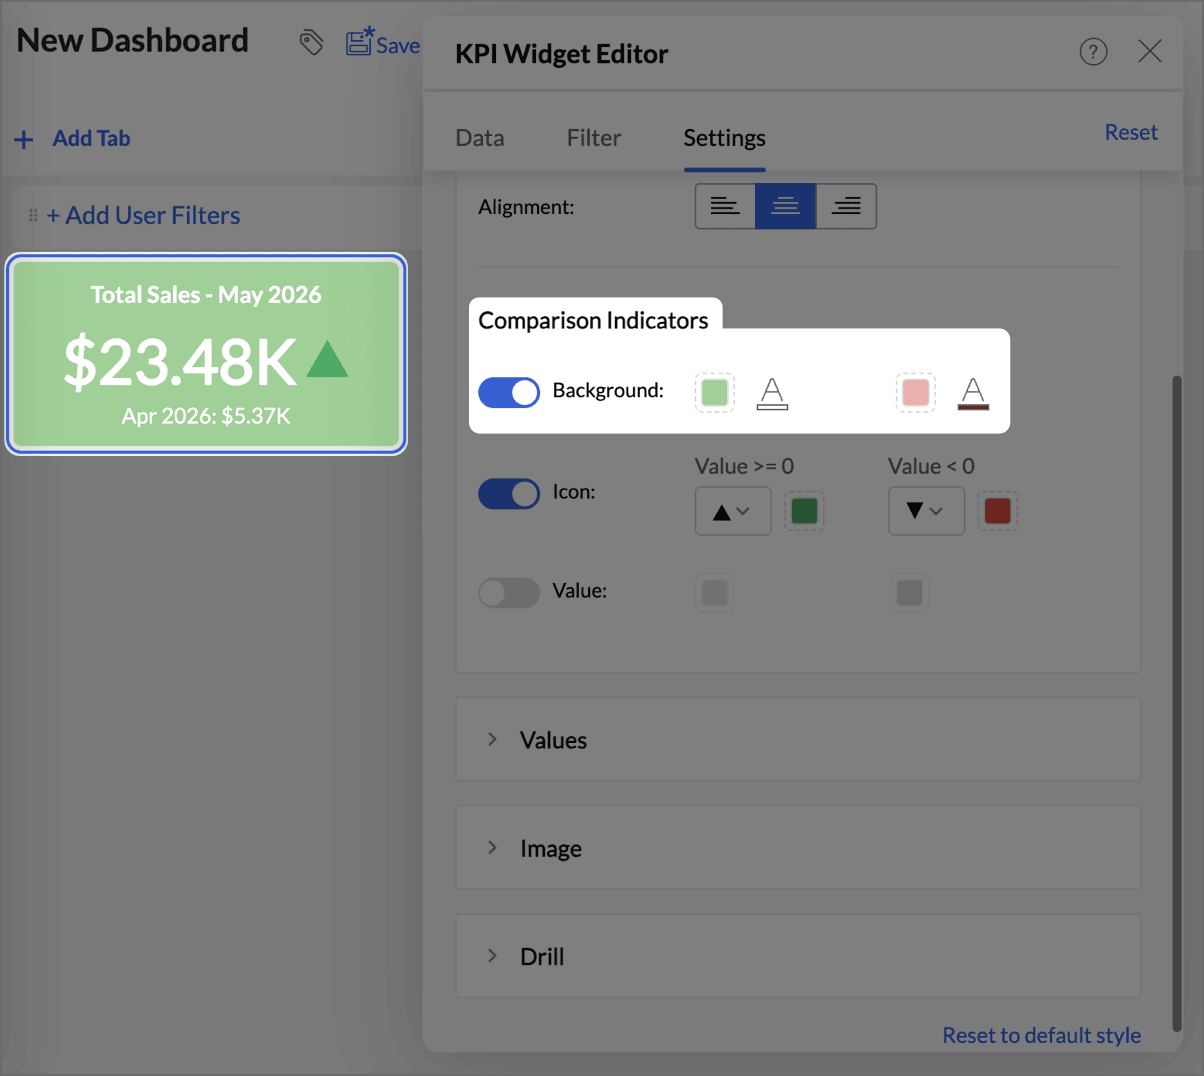Click the plus icon next to Add Tab

tap(24, 139)
